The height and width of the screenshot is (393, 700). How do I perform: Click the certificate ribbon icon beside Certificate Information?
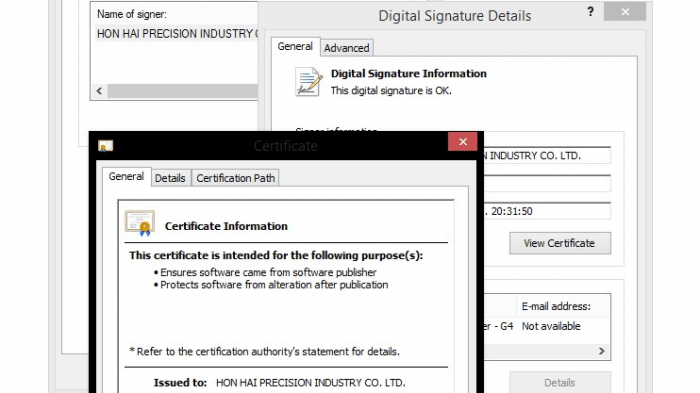[140, 223]
